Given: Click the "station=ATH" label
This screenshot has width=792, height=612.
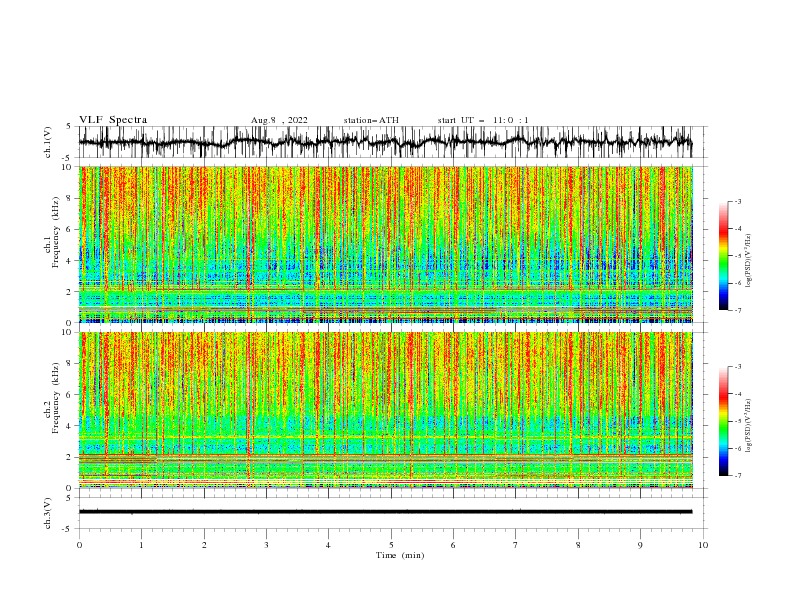Looking at the screenshot, I should [371, 120].
